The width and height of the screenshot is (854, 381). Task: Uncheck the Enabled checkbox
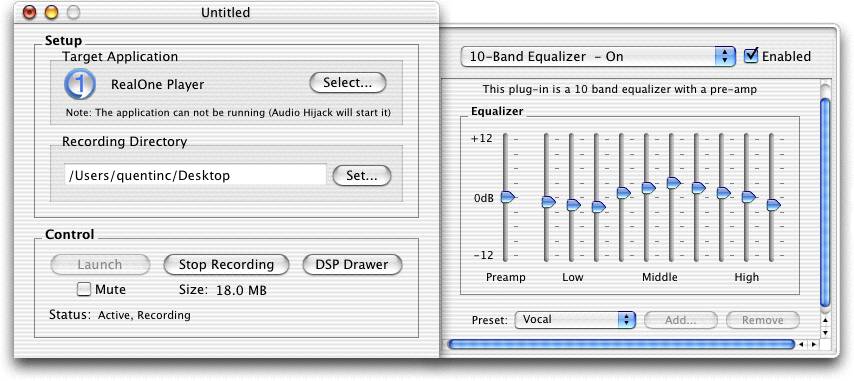click(751, 56)
